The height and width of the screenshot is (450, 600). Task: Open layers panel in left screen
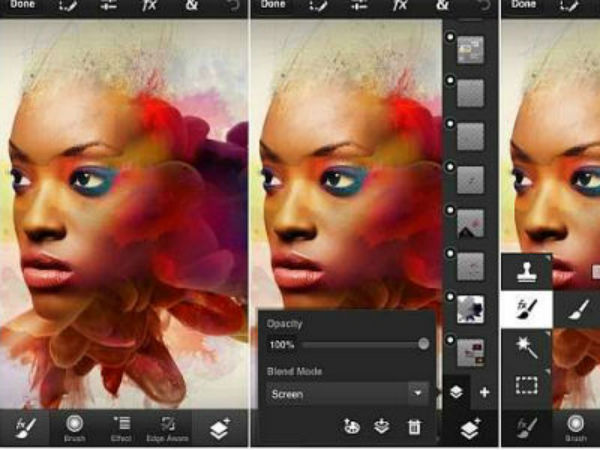click(x=220, y=427)
